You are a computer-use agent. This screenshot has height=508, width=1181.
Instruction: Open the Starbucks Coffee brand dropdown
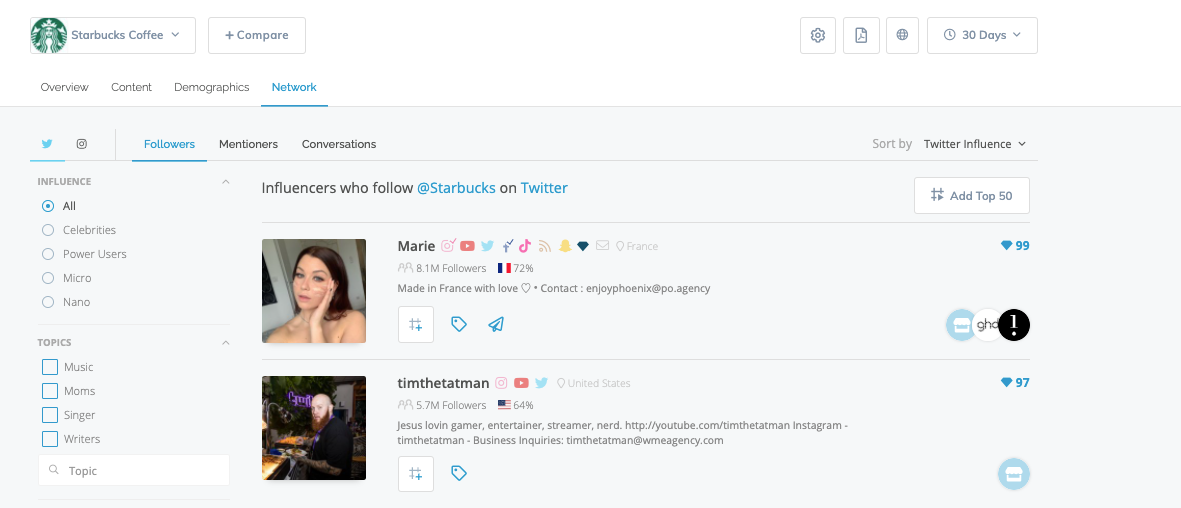point(113,35)
